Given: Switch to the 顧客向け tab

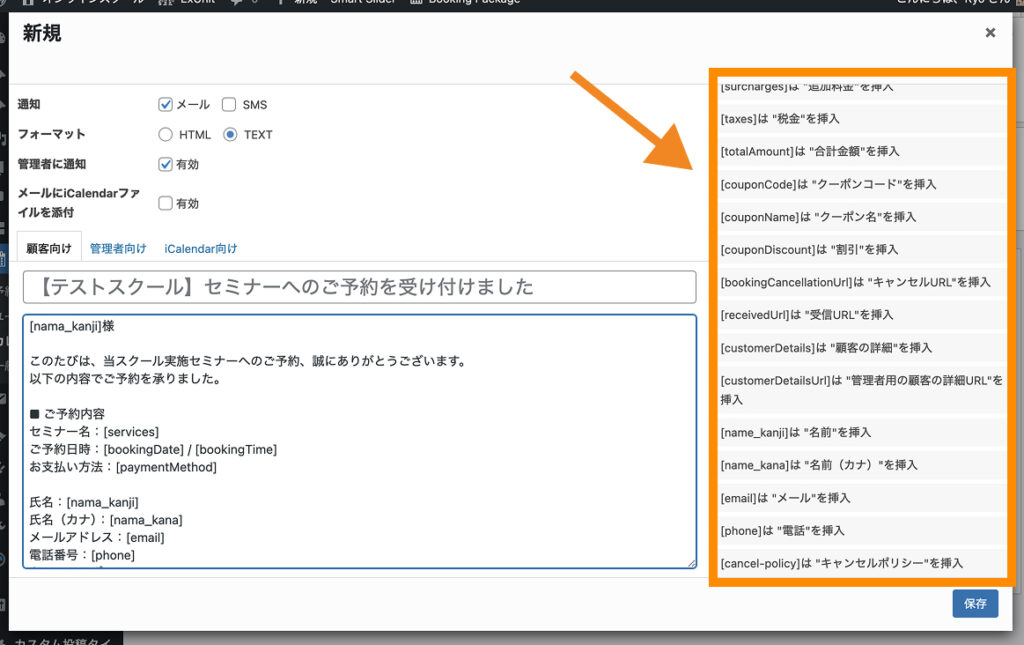Looking at the screenshot, I should [50, 248].
